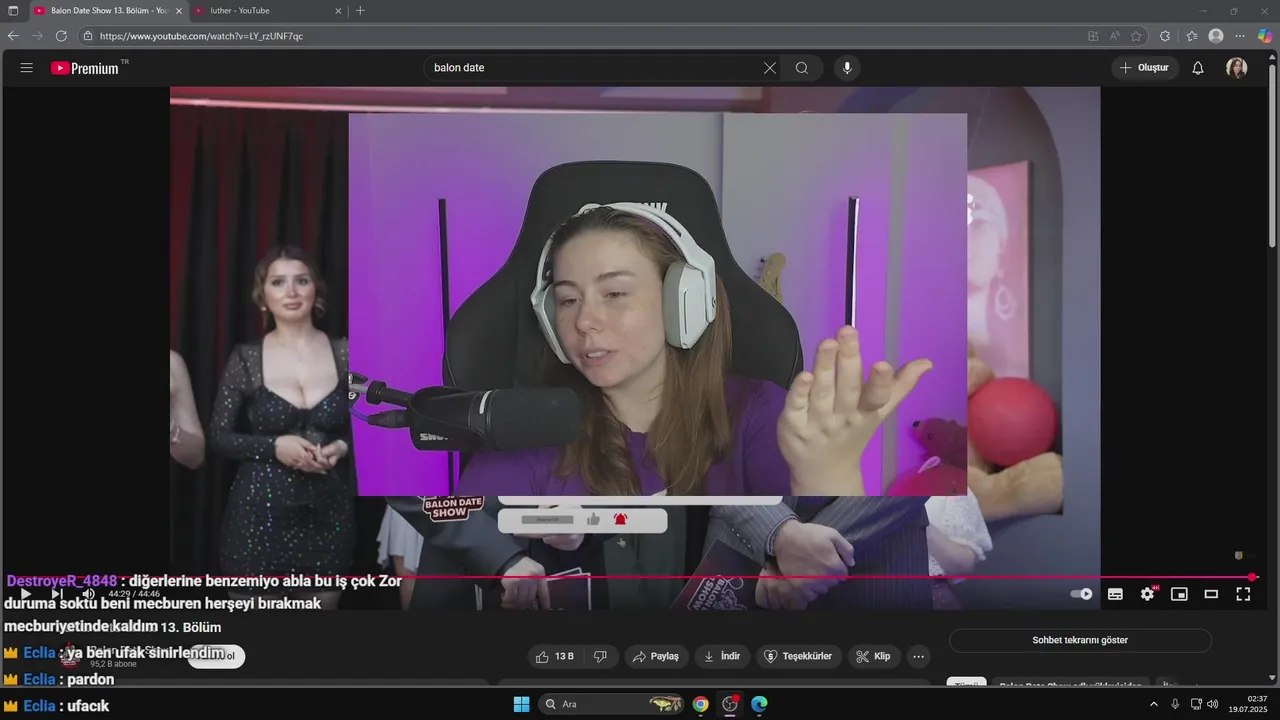This screenshot has height=720, width=1280.
Task: Click the İndir download button
Action: click(722, 656)
